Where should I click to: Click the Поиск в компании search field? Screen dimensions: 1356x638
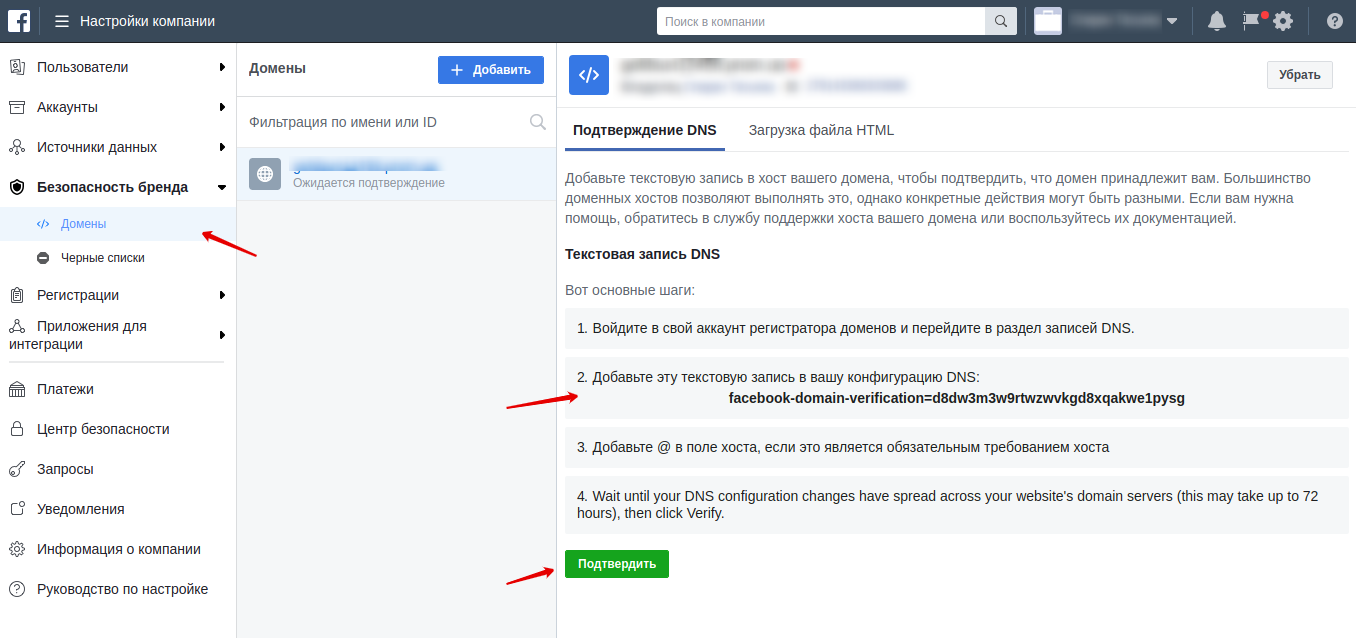point(821,21)
